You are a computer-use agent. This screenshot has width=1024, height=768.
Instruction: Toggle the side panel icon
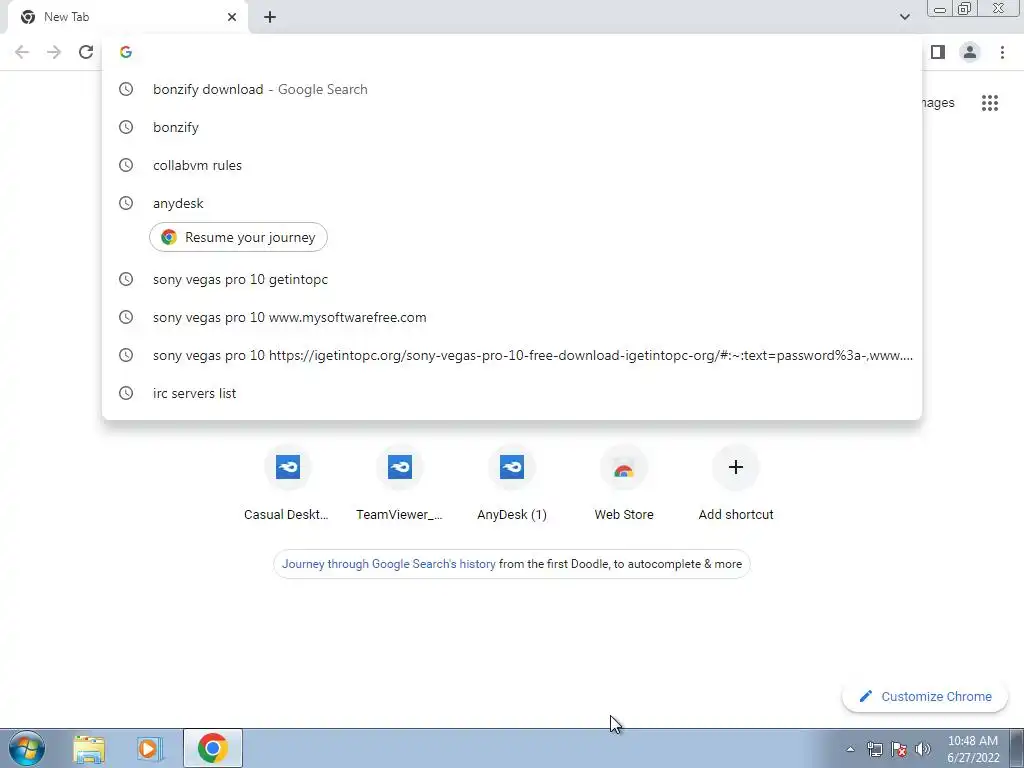(938, 52)
